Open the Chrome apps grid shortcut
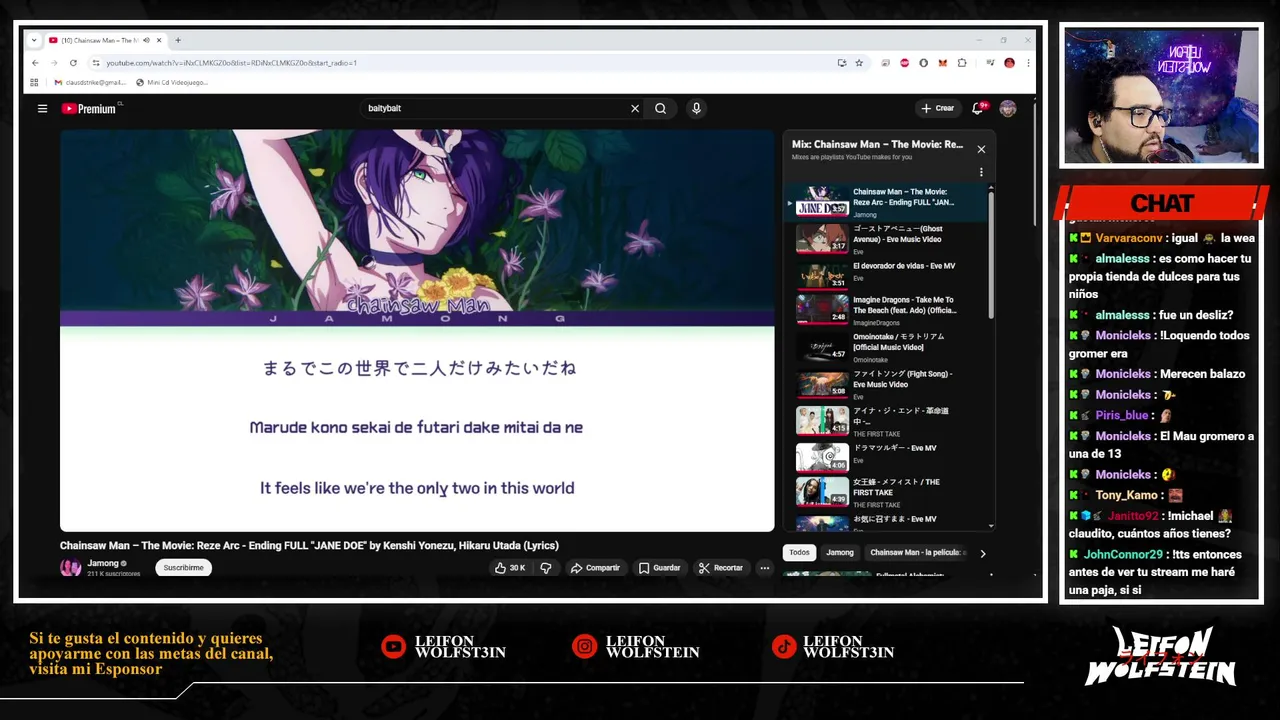Screen dimensions: 1280x720 [34, 83]
